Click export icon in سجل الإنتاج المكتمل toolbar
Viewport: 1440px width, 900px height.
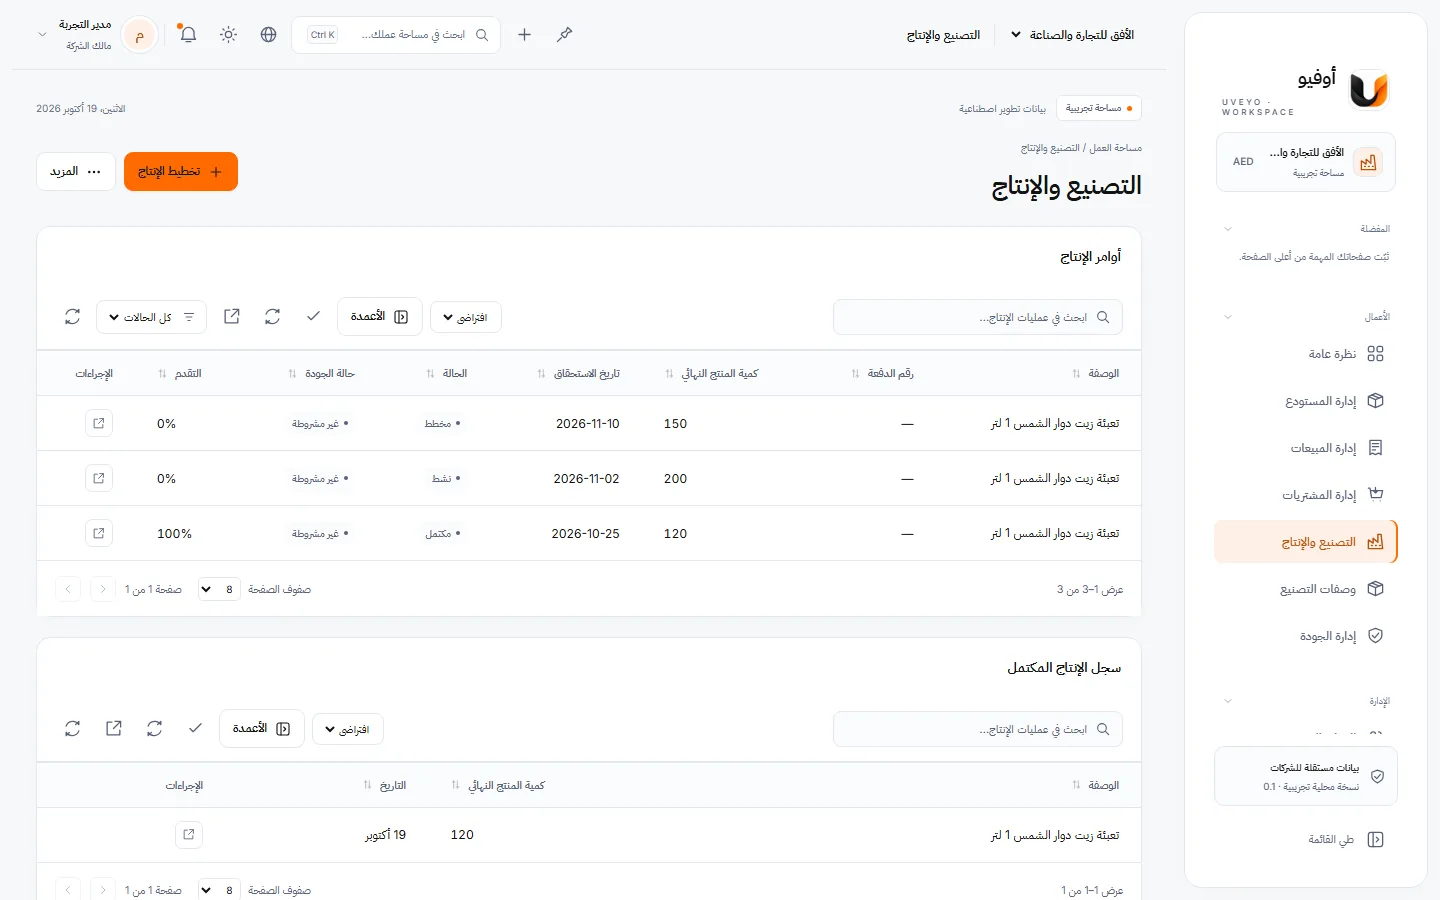(114, 729)
